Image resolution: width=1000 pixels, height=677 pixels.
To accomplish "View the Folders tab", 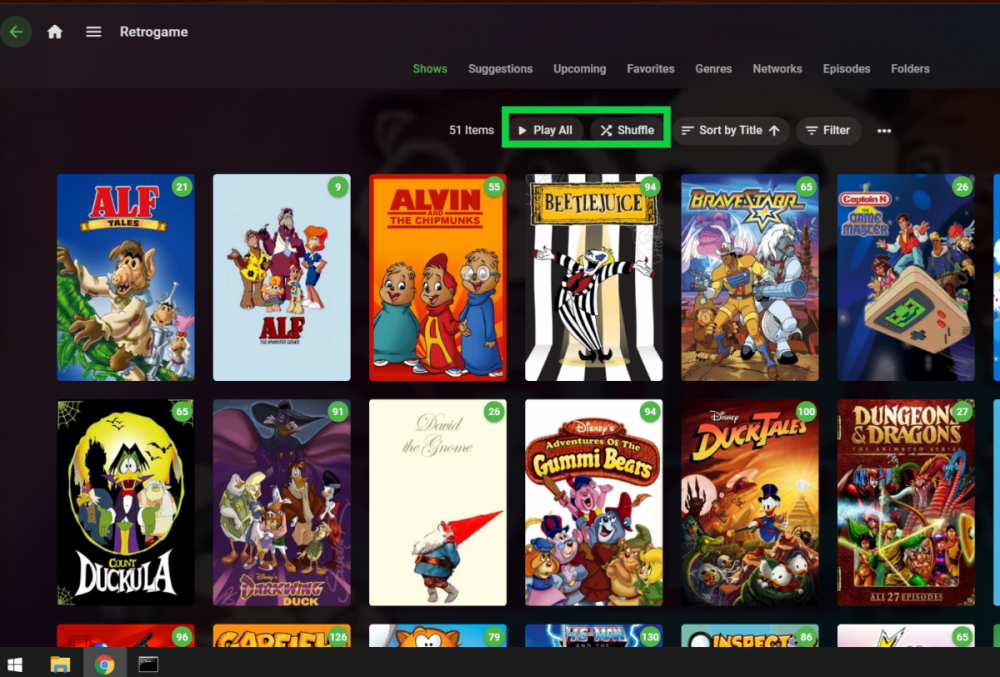I will tap(910, 69).
